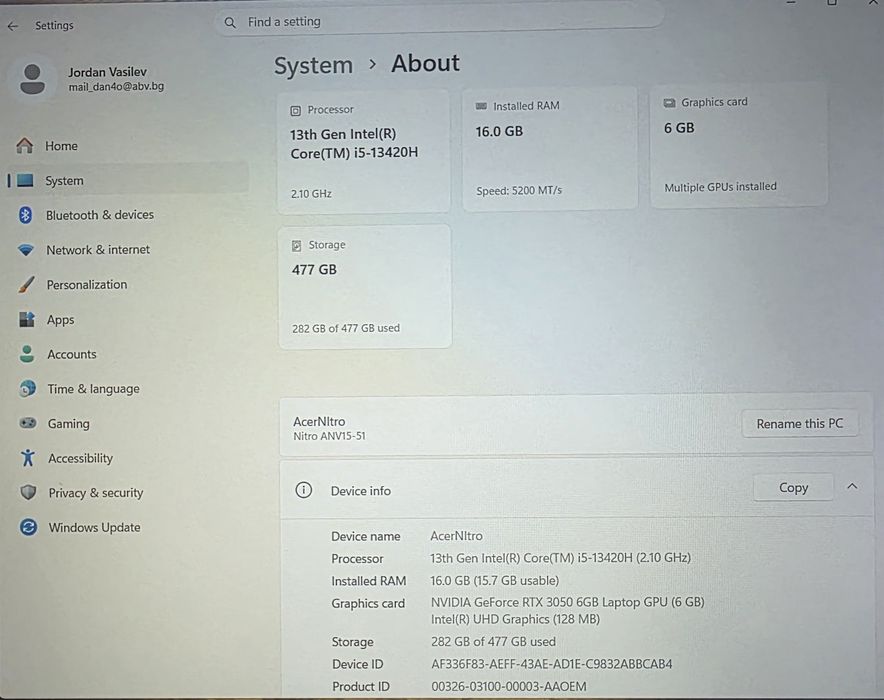This screenshot has width=884, height=700.
Task: Click the Time & language globe icon
Action: 27,389
